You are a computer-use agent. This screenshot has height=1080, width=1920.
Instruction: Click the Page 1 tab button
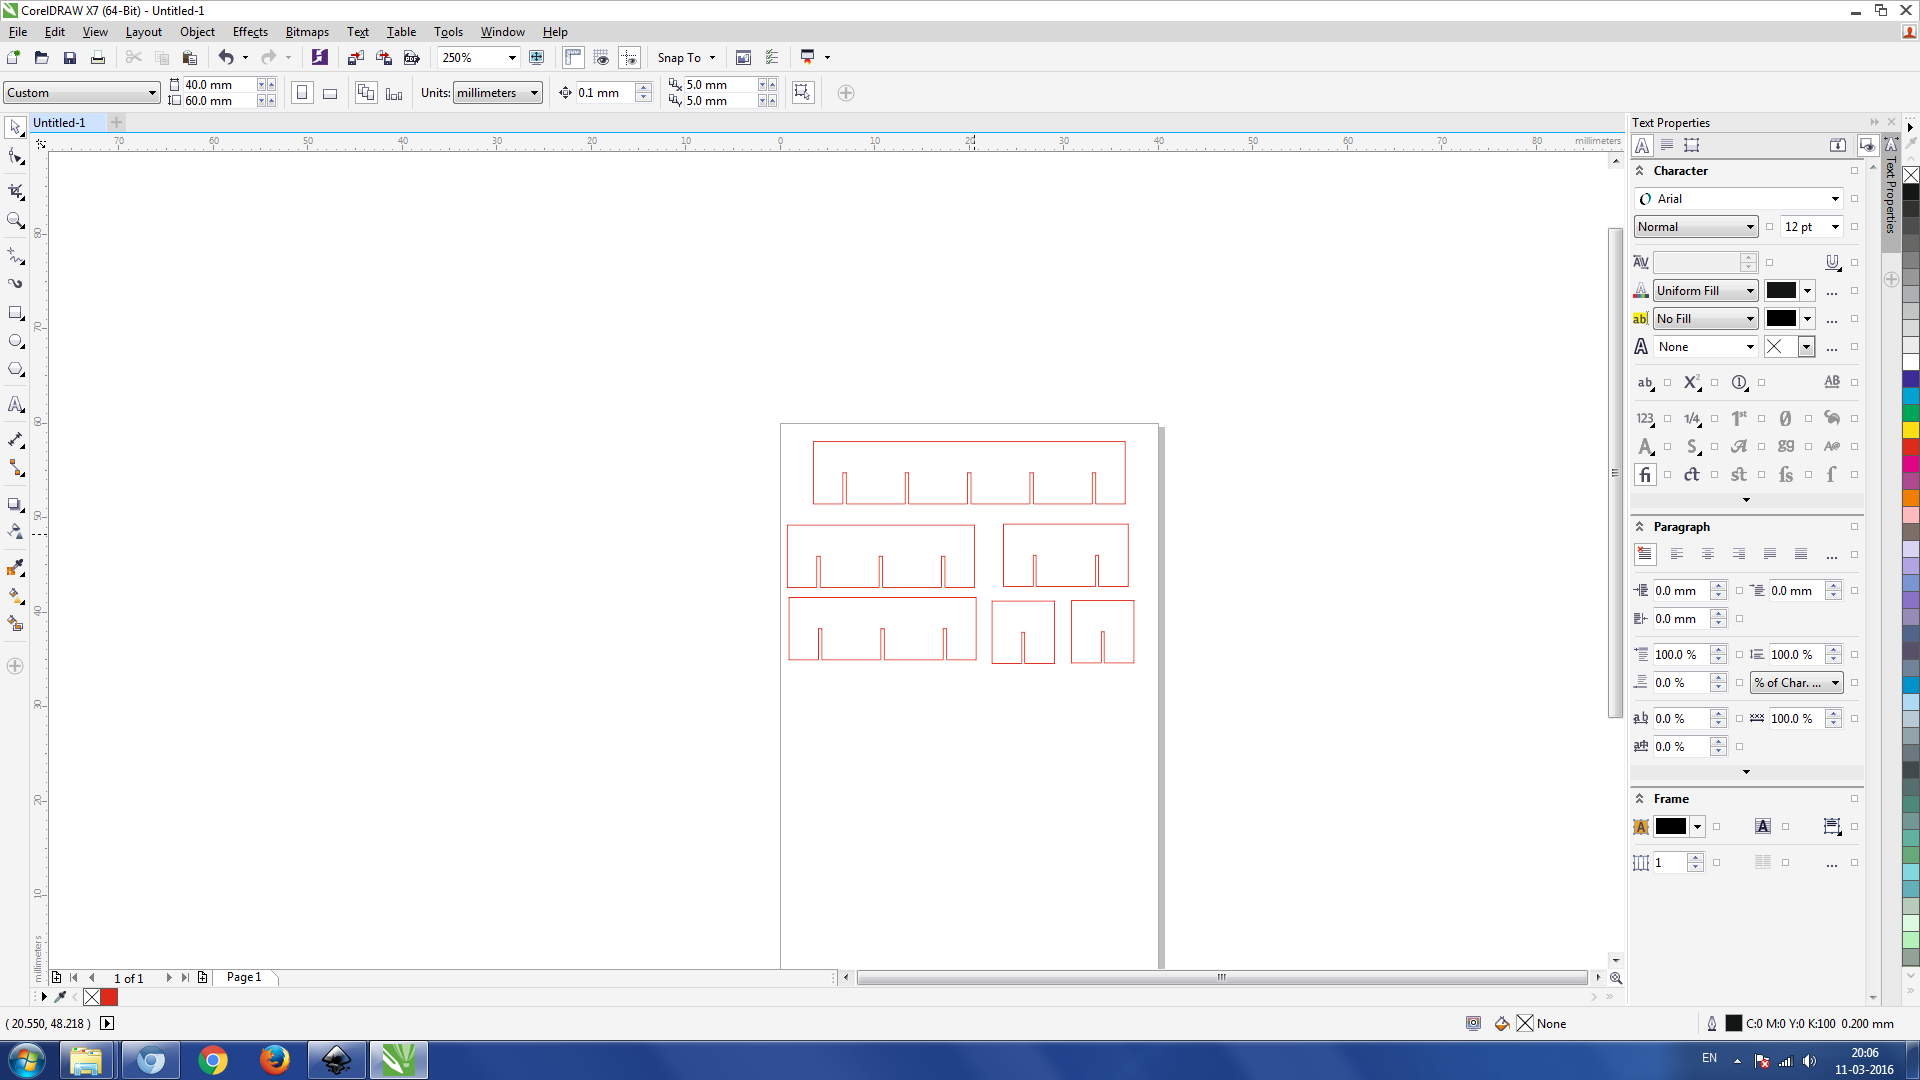coord(244,977)
